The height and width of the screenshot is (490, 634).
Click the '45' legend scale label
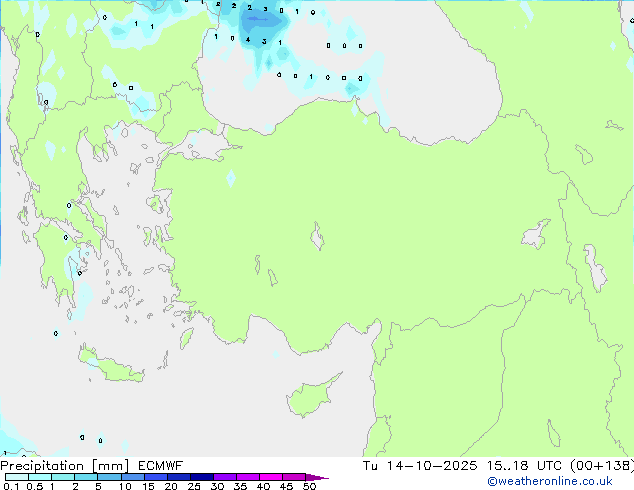286,486
